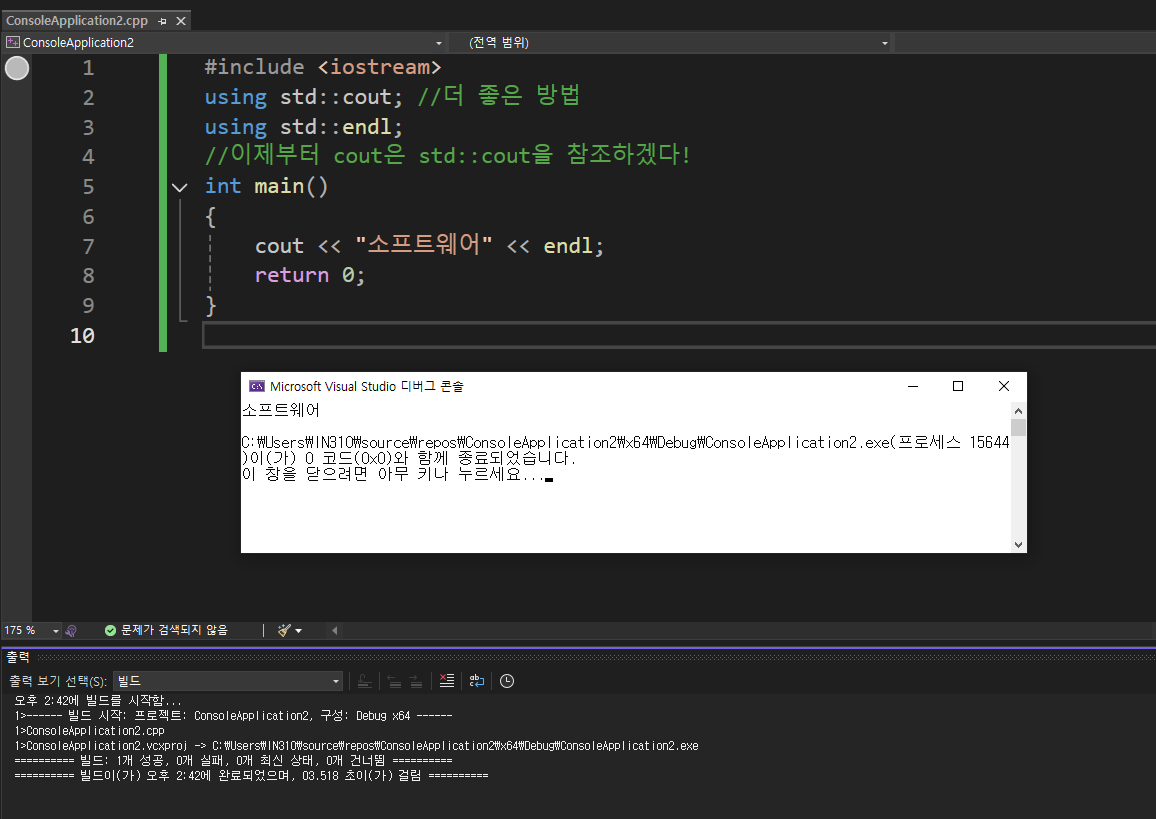Click the project icon beside ConsoleApplication2
The image size is (1156, 819).
point(13,43)
